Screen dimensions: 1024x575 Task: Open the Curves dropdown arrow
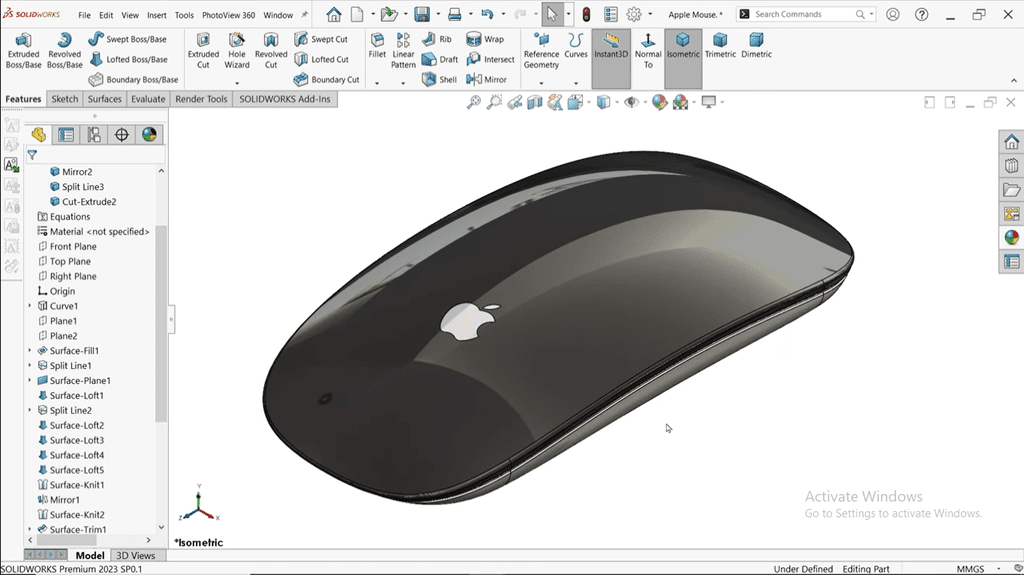pyautogui.click(x=575, y=83)
